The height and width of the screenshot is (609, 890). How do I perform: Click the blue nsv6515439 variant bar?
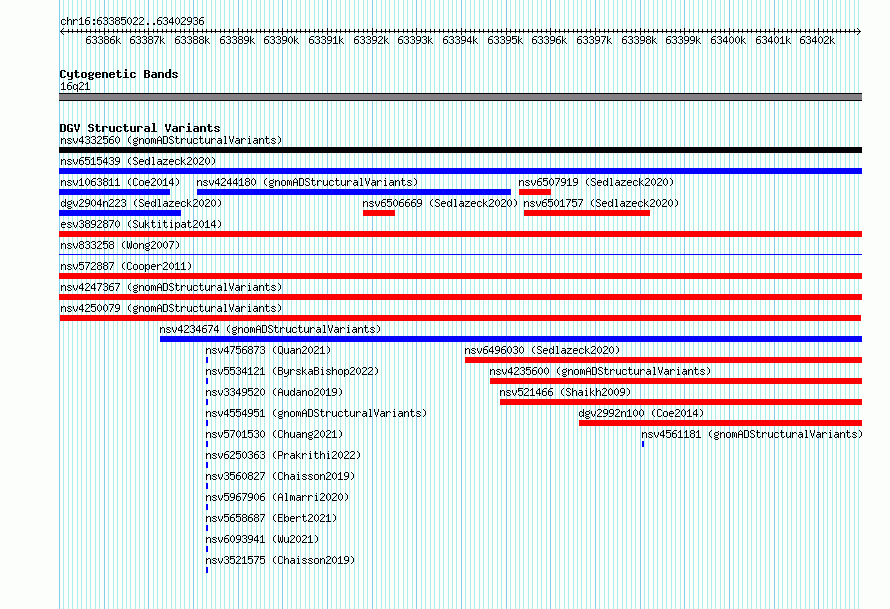(x=460, y=171)
